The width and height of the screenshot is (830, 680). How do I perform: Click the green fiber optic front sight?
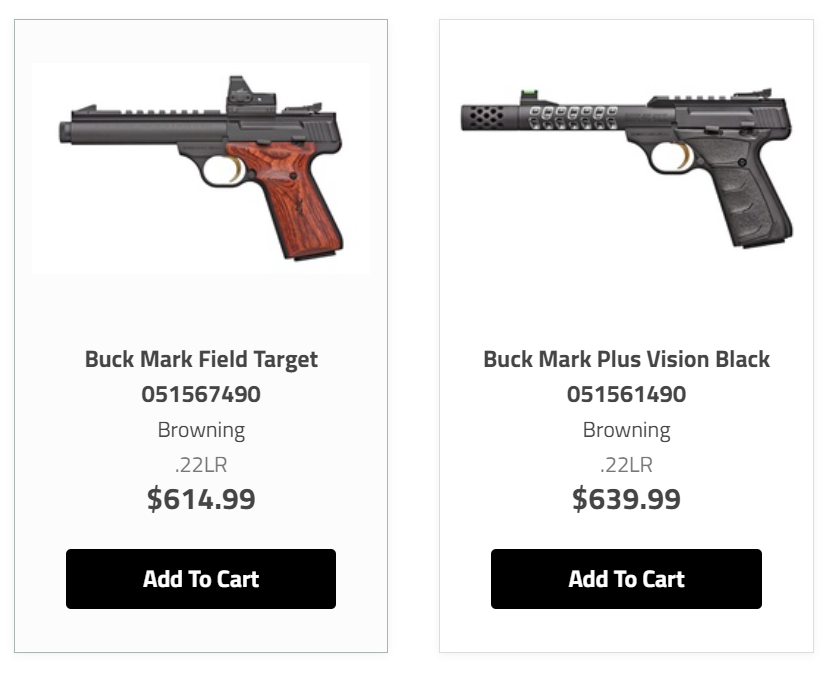point(529,95)
